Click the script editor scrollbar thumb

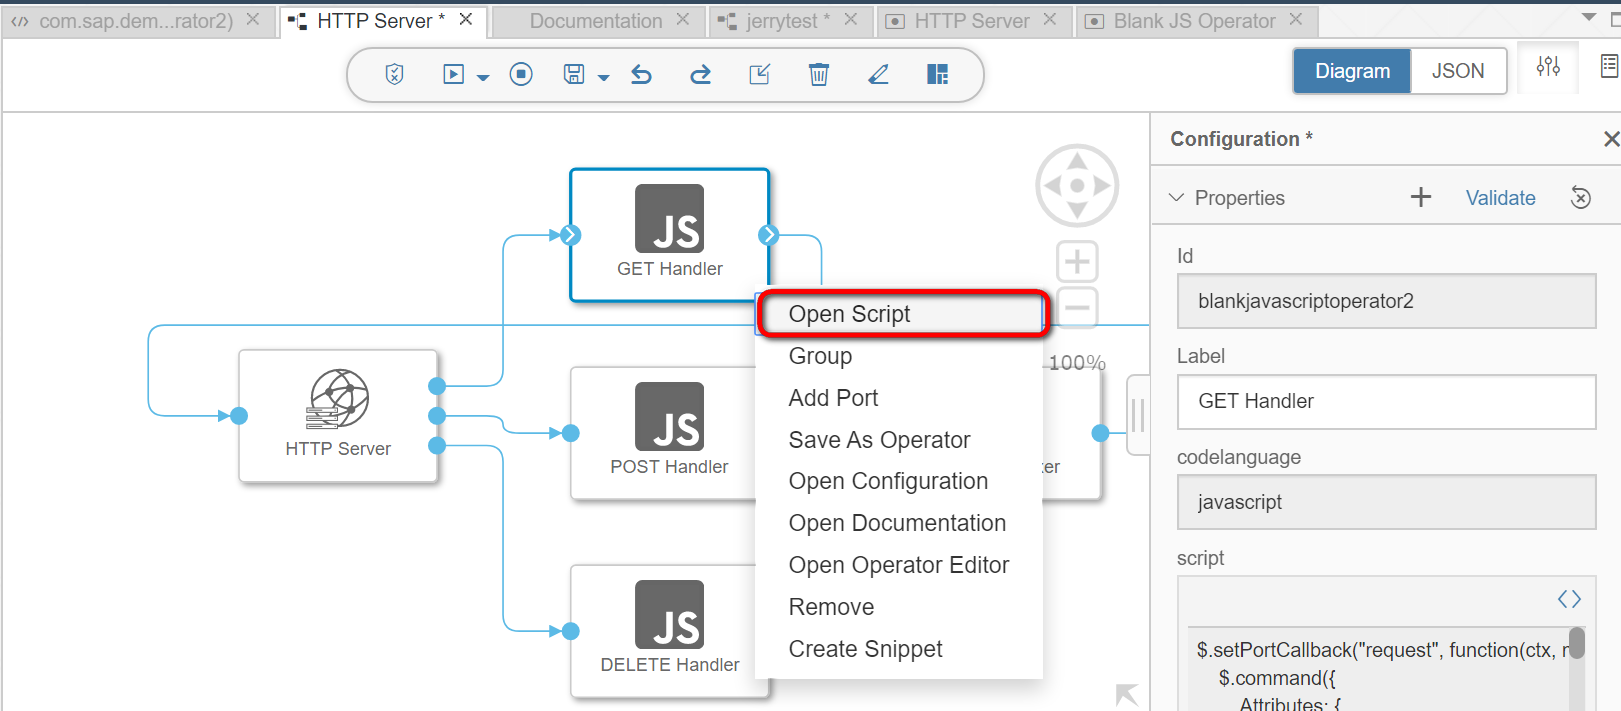1577,642
